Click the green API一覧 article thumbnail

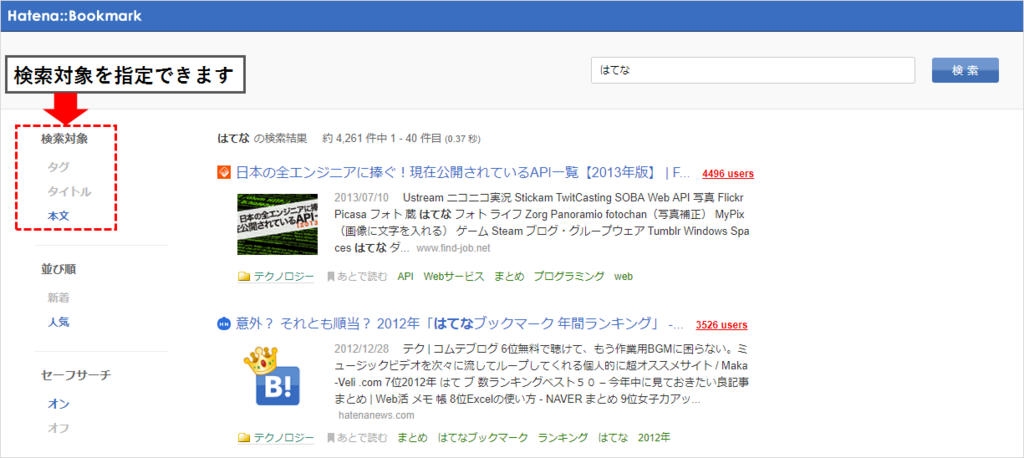coord(278,224)
